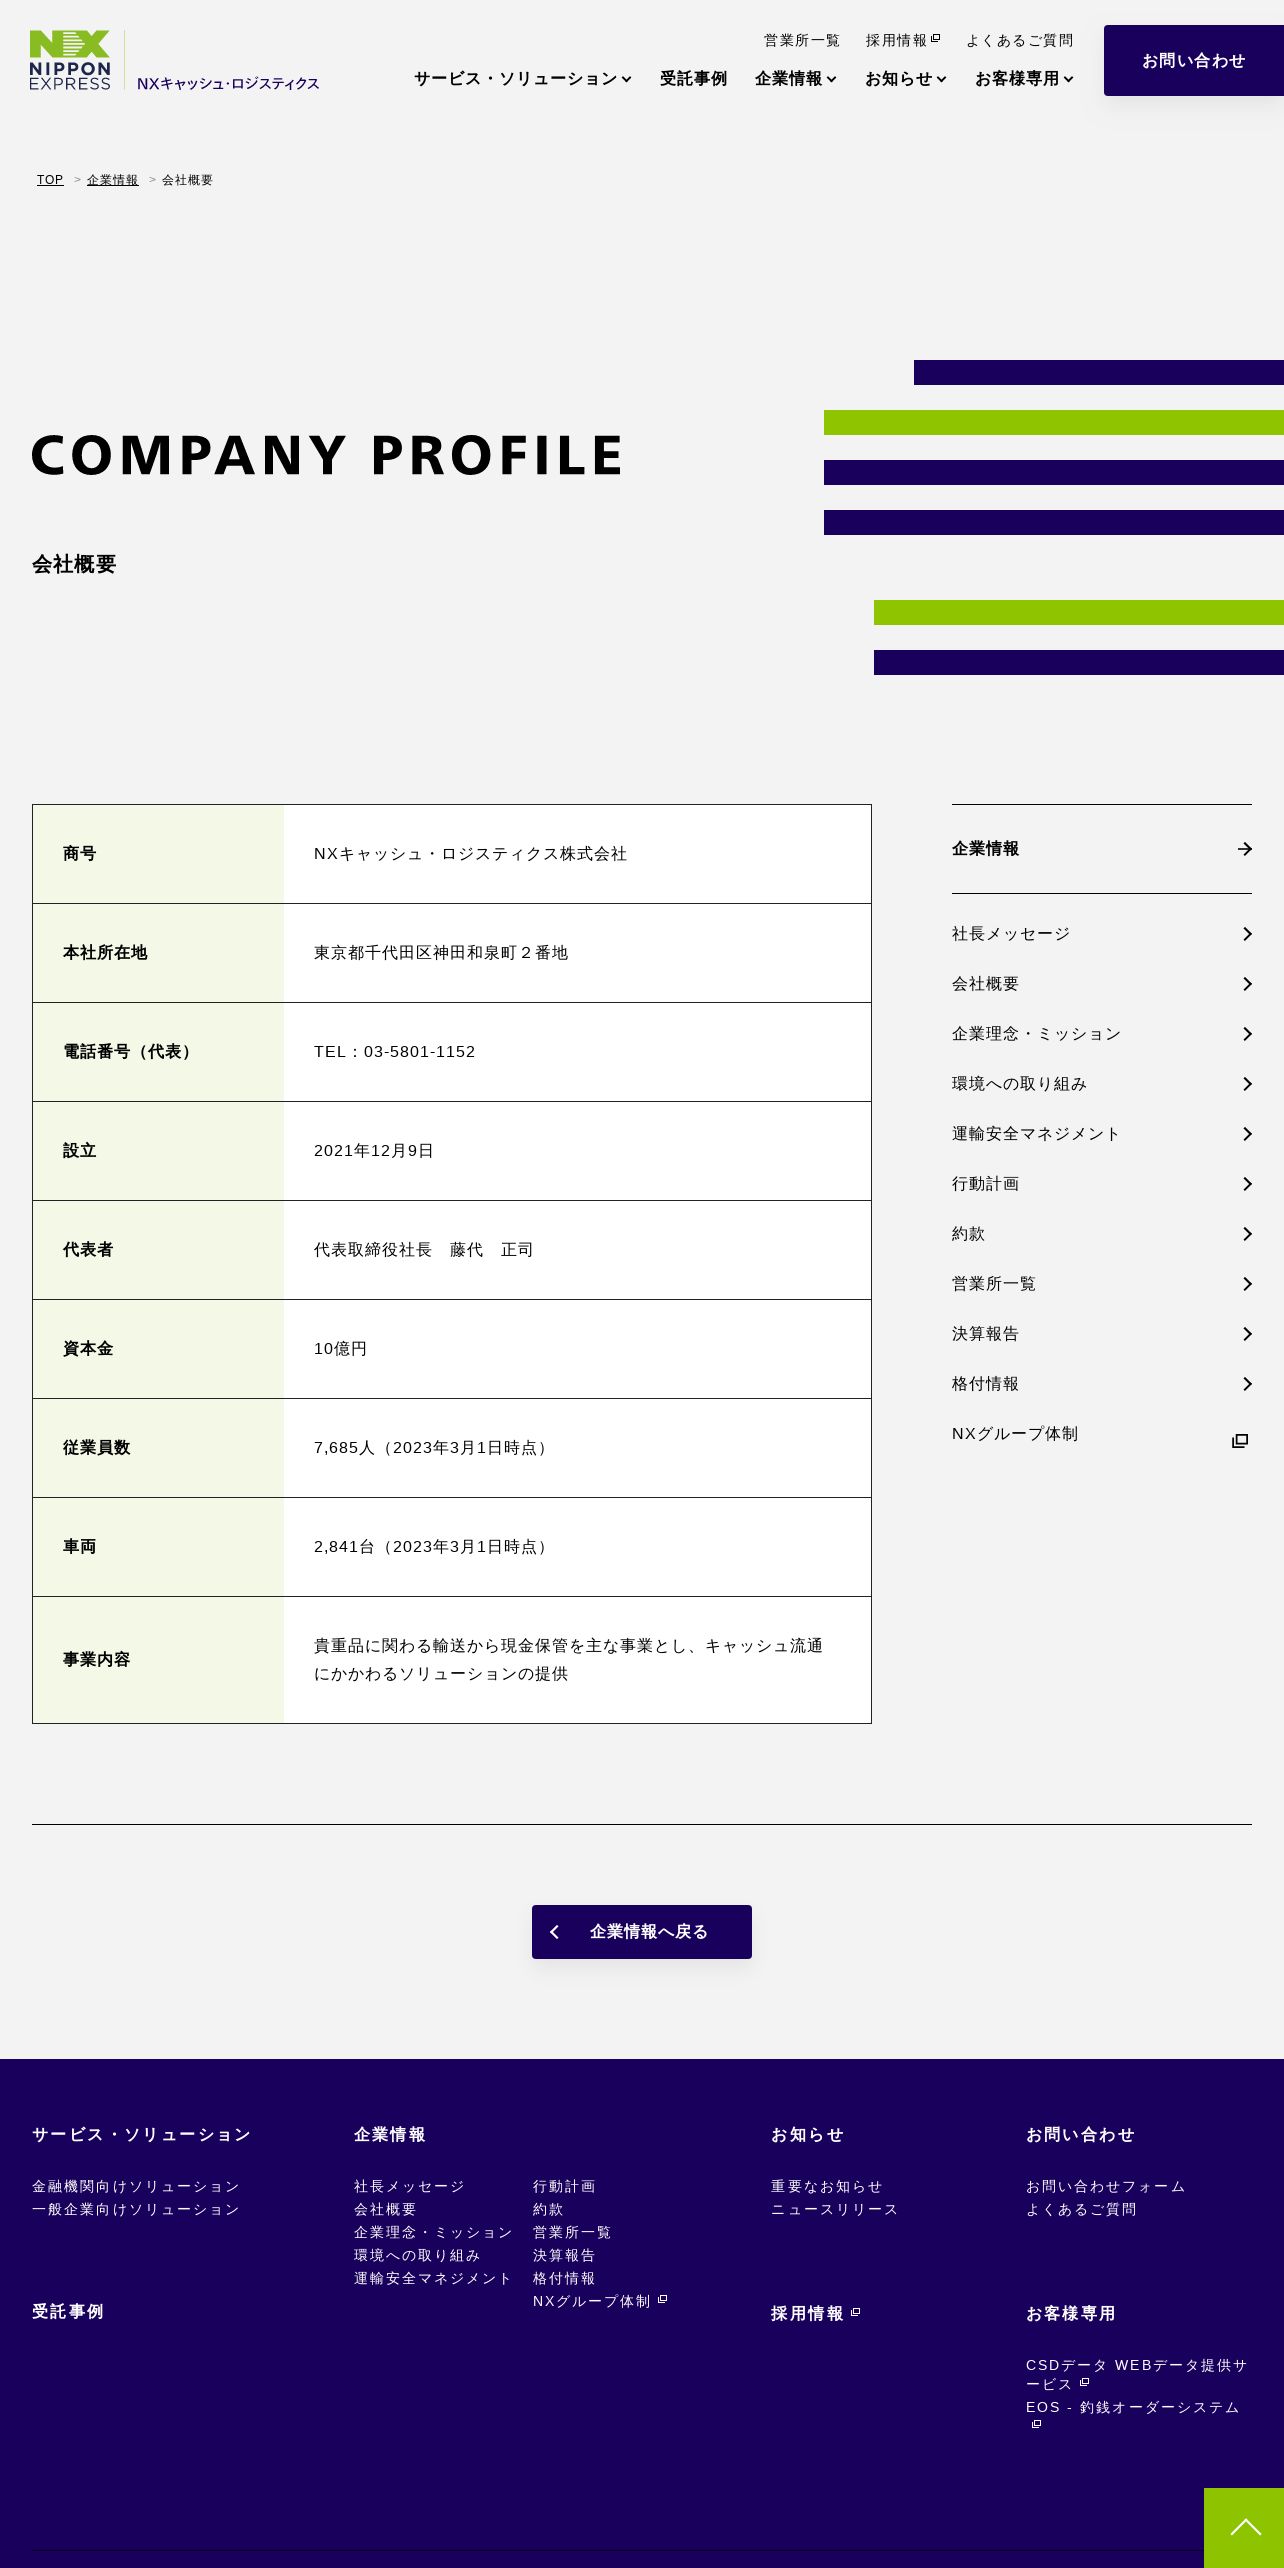This screenshot has width=1284, height=2568.
Task: Open 企業理念・ミッション link in sidebar
Action: tap(1037, 1034)
